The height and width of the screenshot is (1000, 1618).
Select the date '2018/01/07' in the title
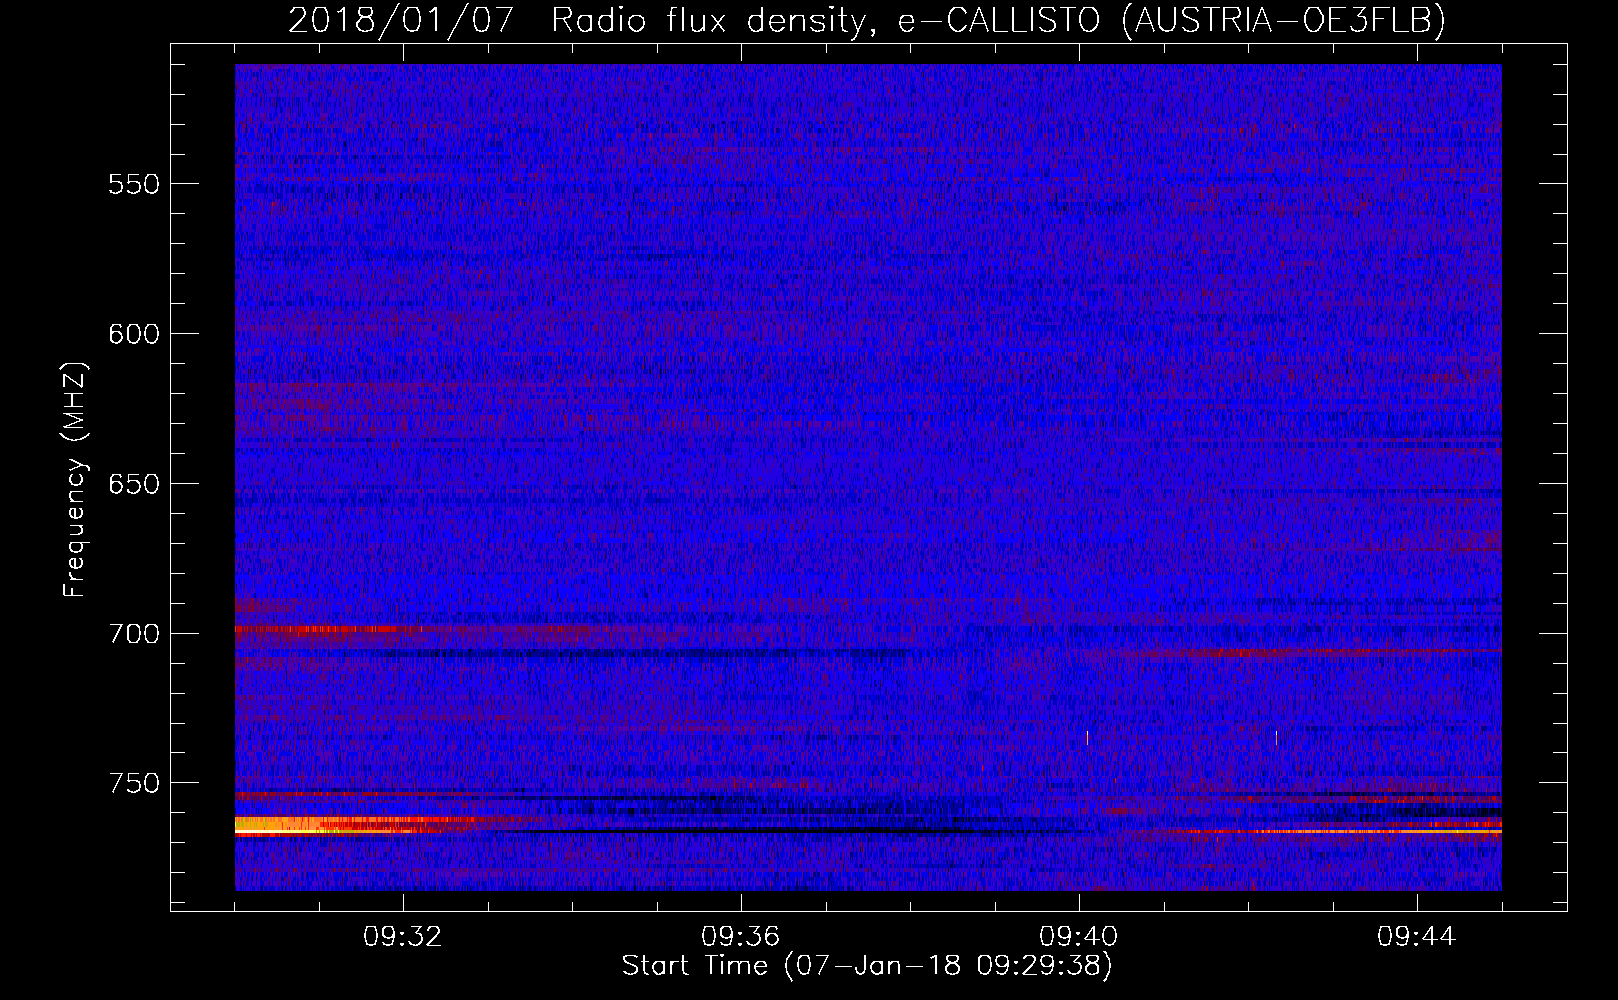tap(401, 20)
